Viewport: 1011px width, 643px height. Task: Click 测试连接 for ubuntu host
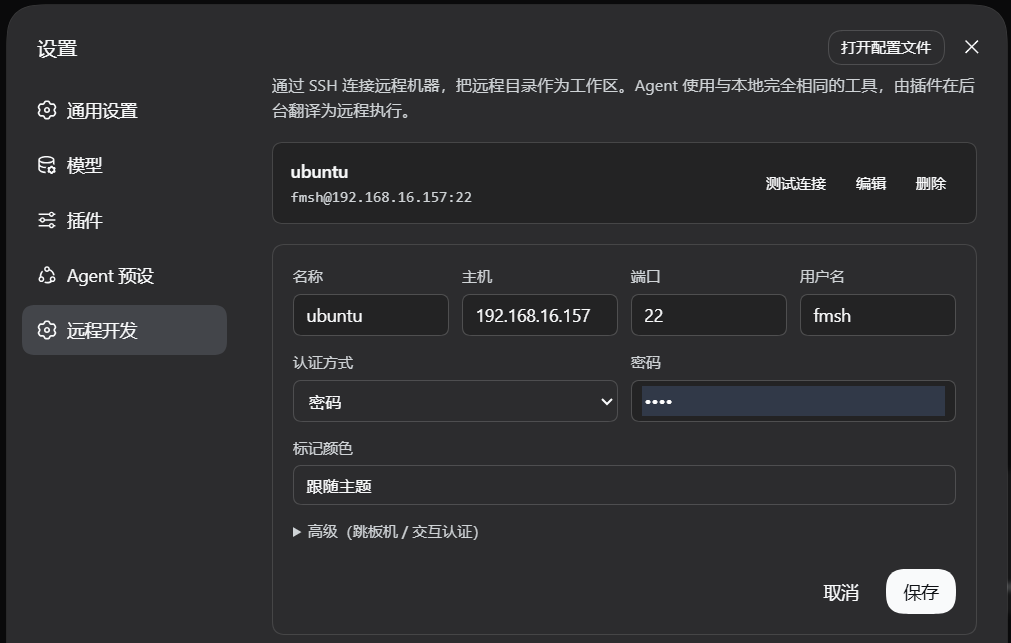pos(796,184)
